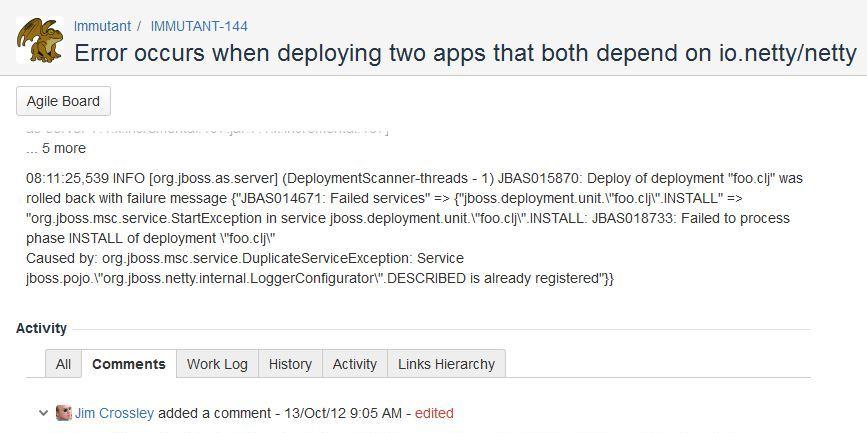
Task: Click the red 'edited' comment indicator
Action: tap(434, 413)
